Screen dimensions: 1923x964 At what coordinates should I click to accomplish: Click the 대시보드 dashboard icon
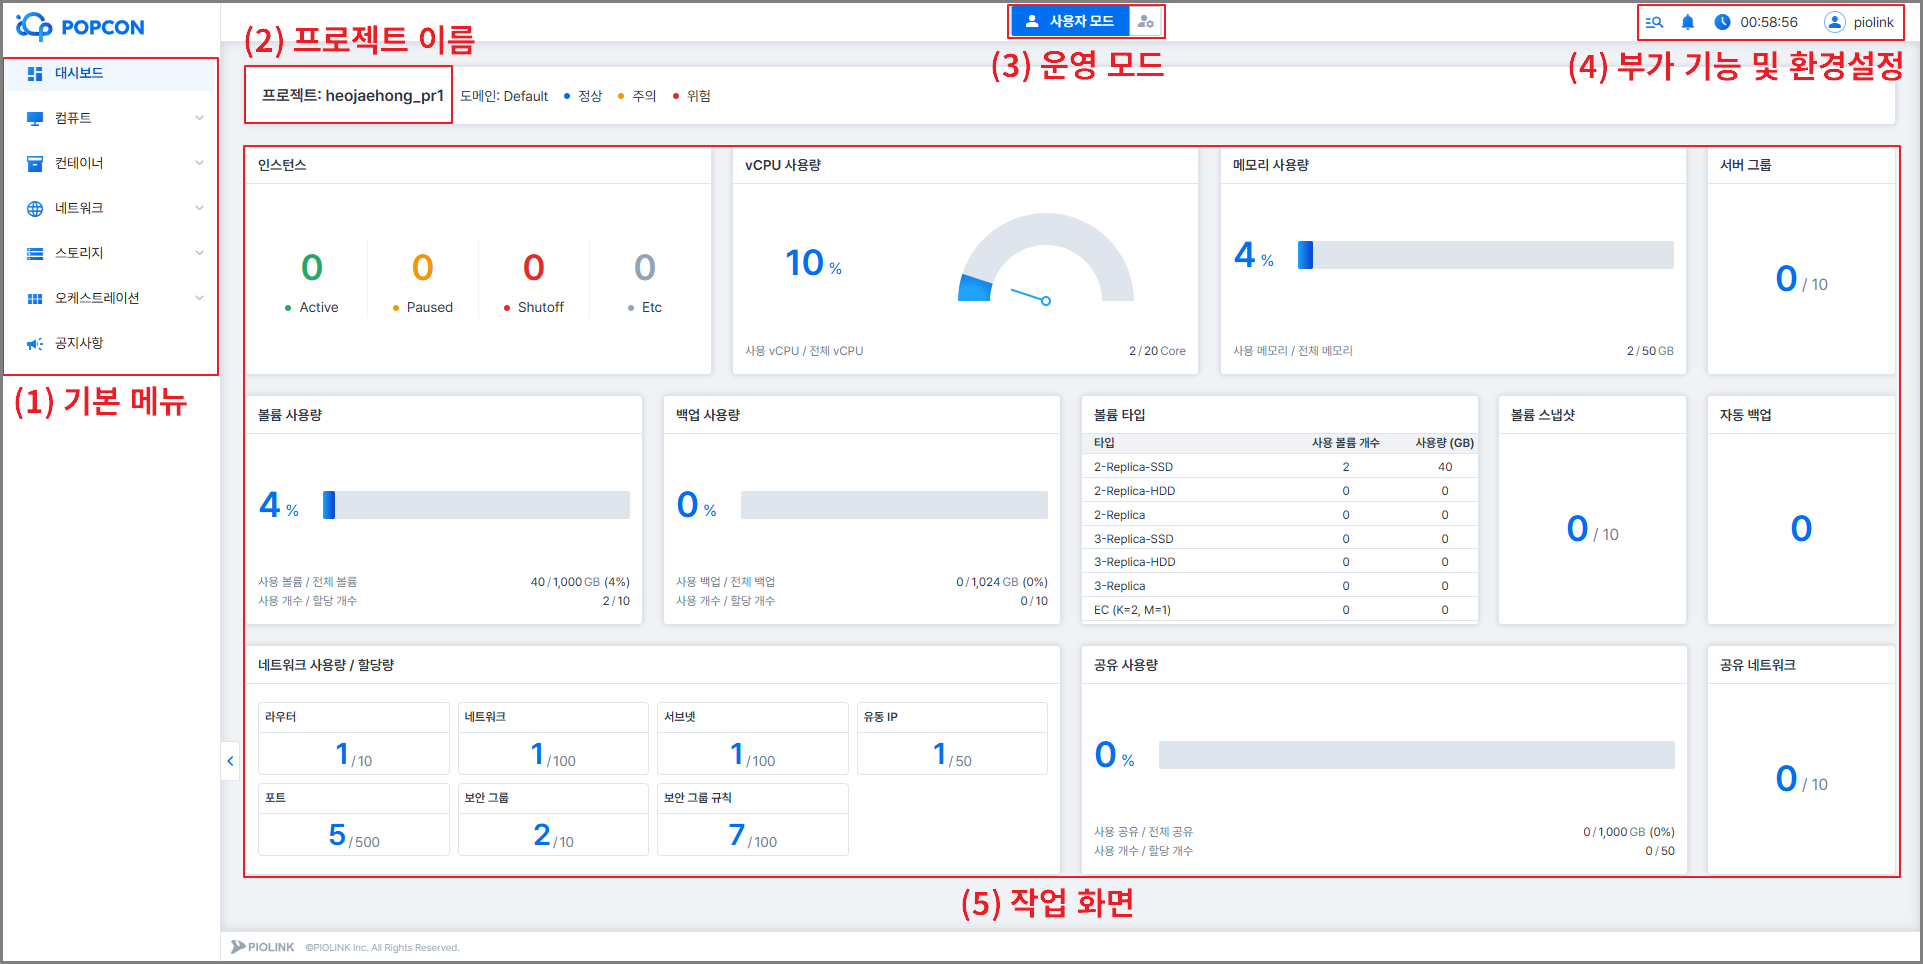click(35, 74)
